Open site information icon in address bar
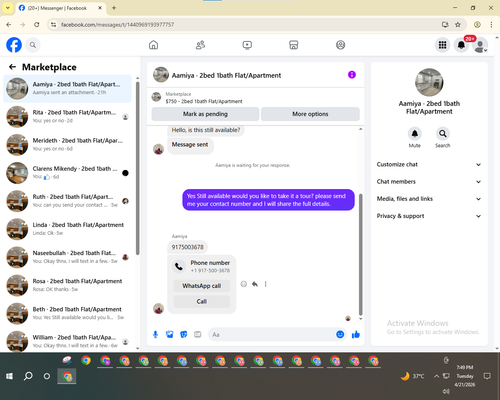The height and width of the screenshot is (400, 500). pos(53,25)
